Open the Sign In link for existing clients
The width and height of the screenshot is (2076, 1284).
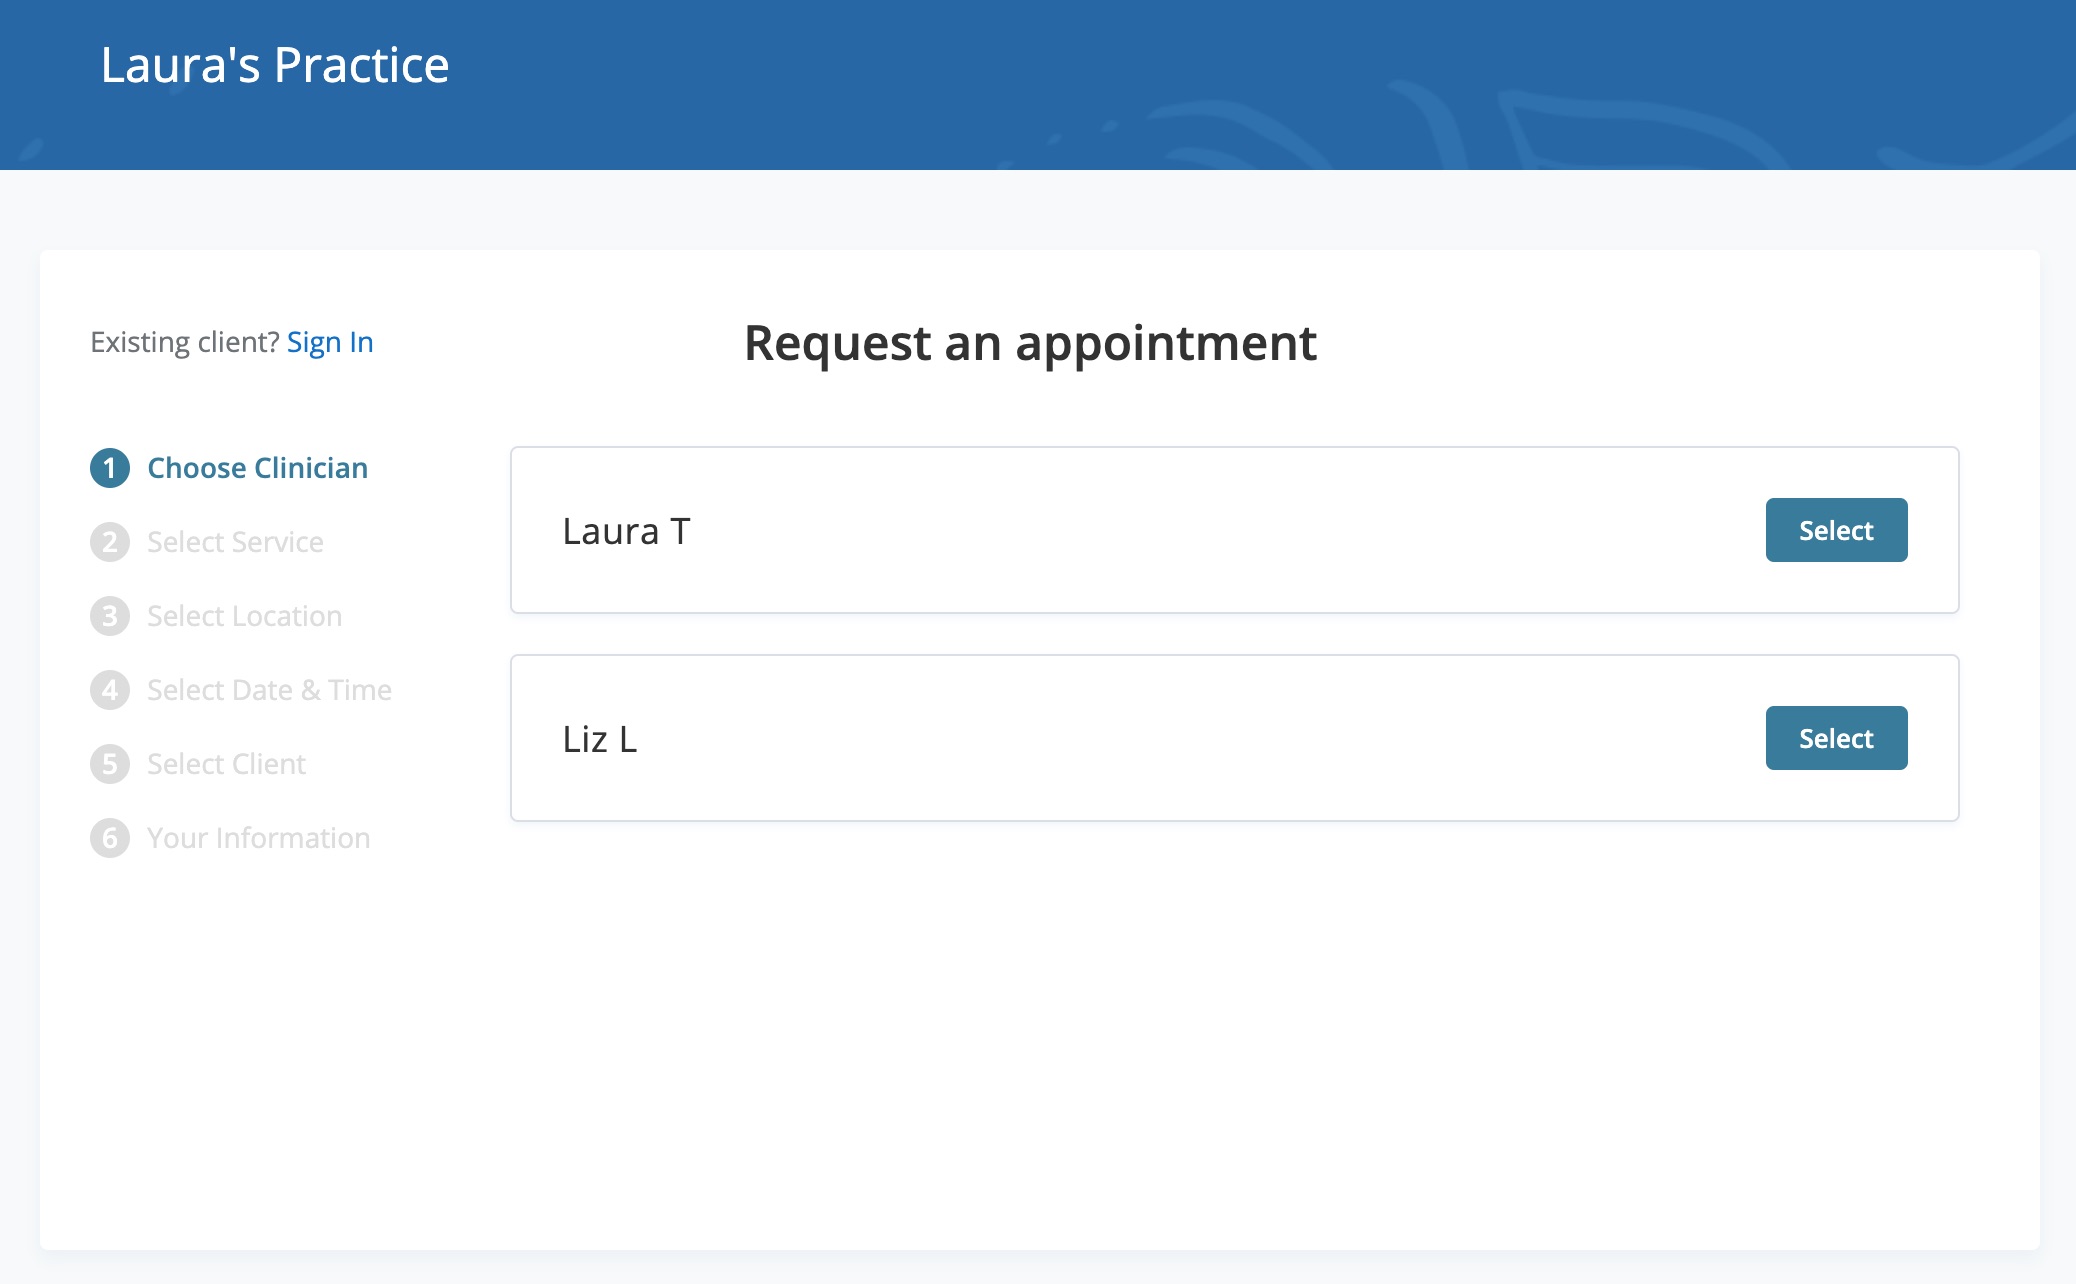coord(330,341)
